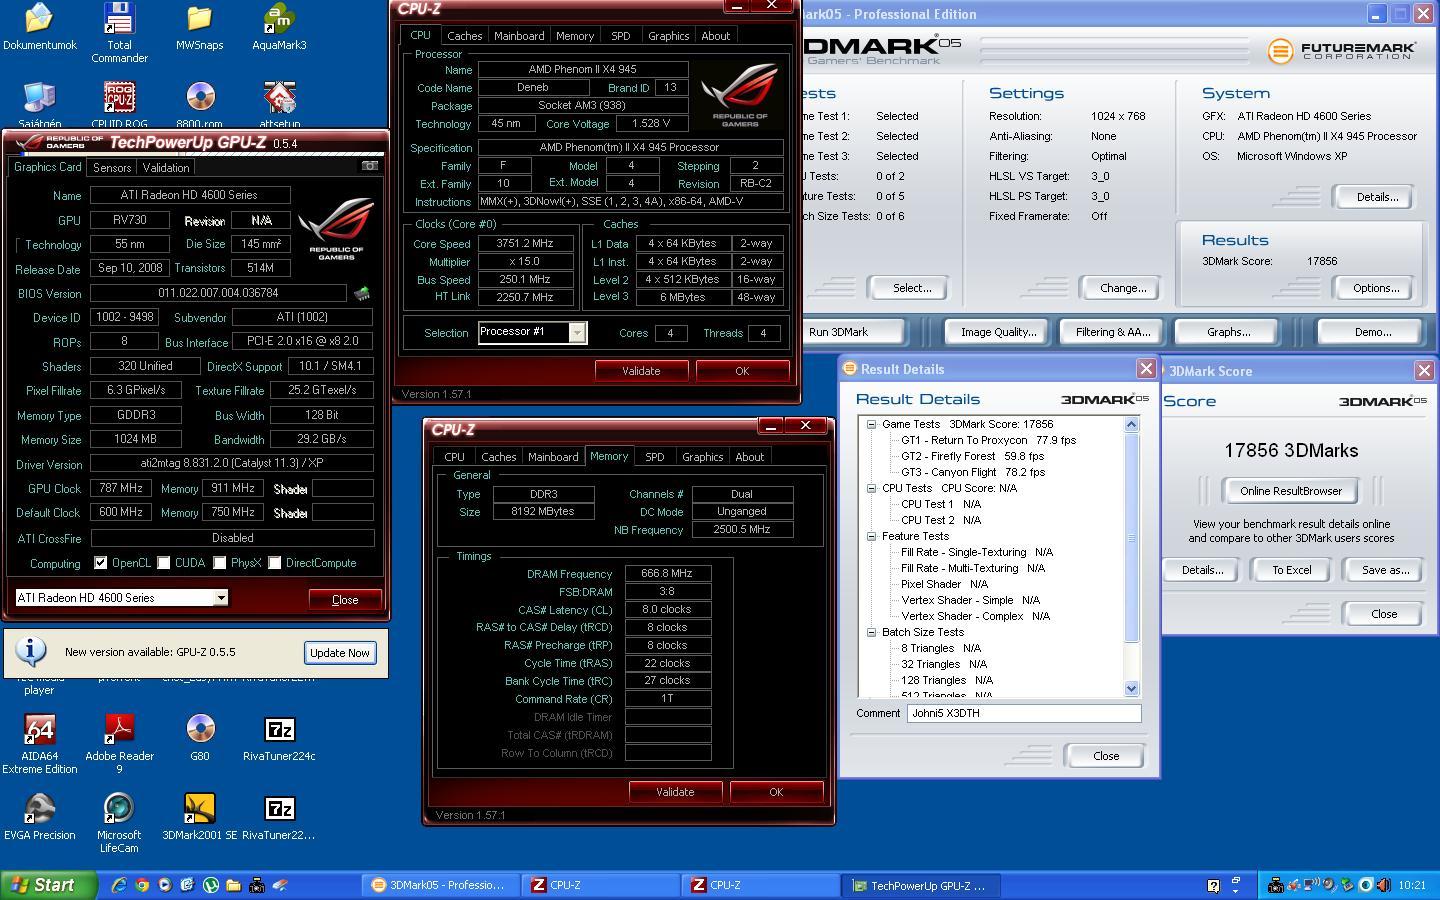Launch EVGA Precision desktop icon
Image resolution: width=1440 pixels, height=900 pixels.
click(40, 817)
